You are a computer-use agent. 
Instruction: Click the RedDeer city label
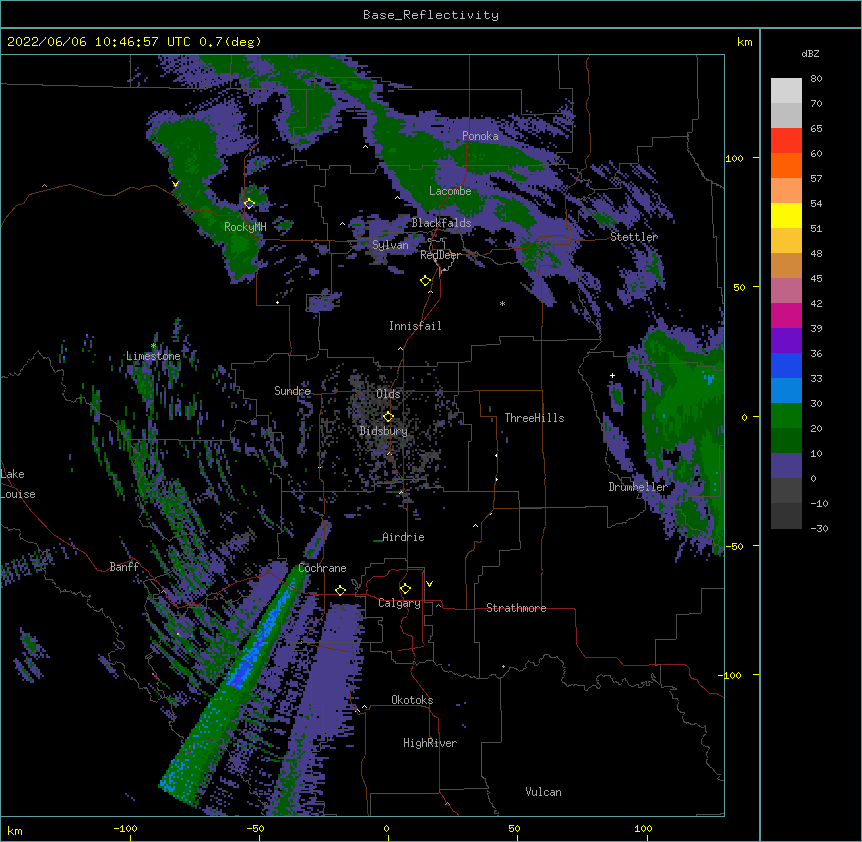(x=440, y=255)
